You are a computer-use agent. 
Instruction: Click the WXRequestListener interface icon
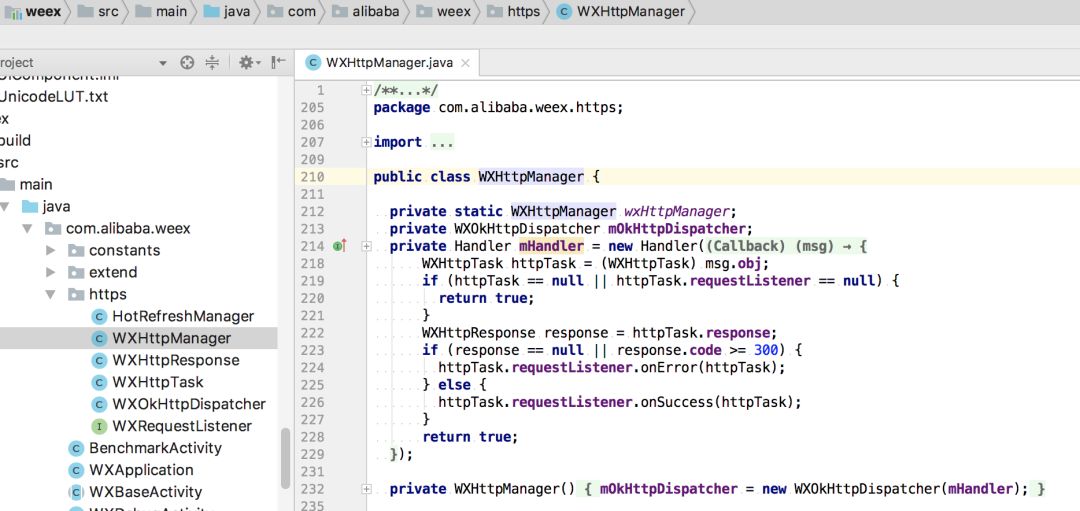(x=99, y=426)
